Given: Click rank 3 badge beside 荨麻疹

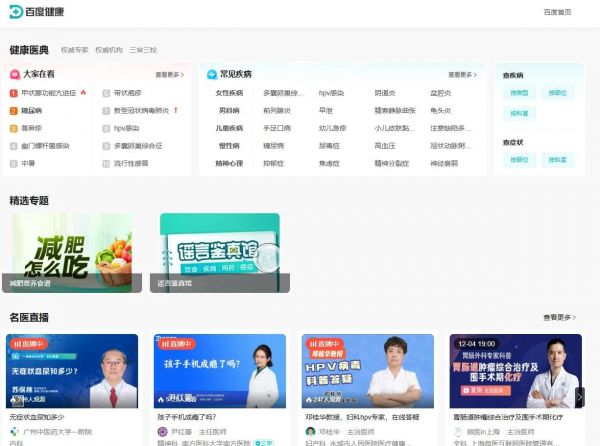Looking at the screenshot, I should click(13, 128).
